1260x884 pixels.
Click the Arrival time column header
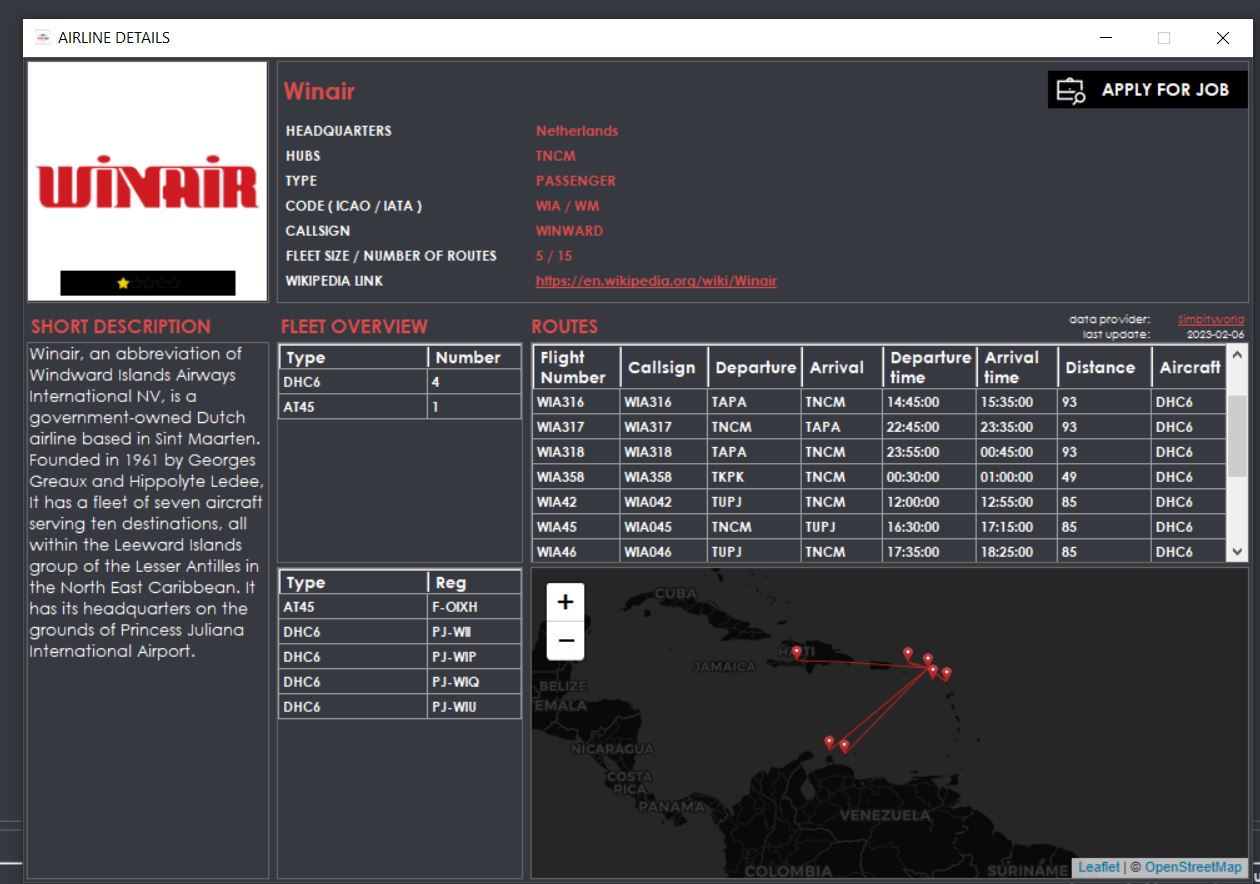click(x=1018, y=367)
